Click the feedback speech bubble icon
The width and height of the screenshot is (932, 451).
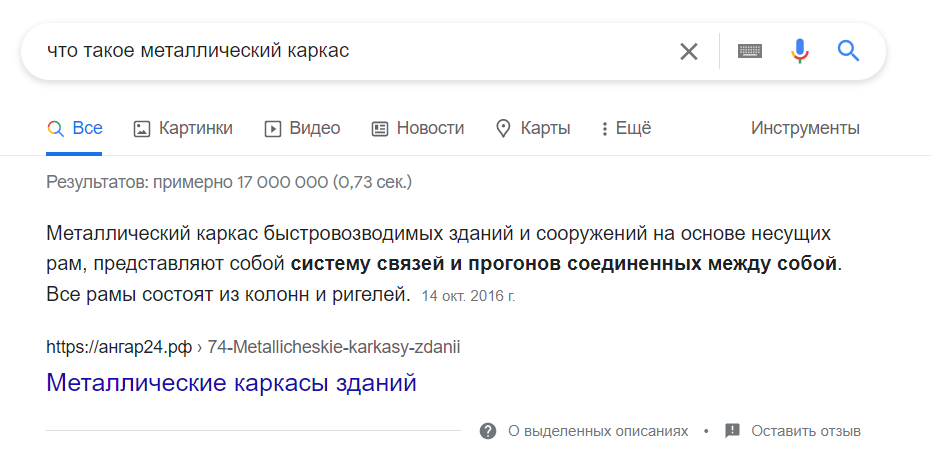[x=732, y=431]
